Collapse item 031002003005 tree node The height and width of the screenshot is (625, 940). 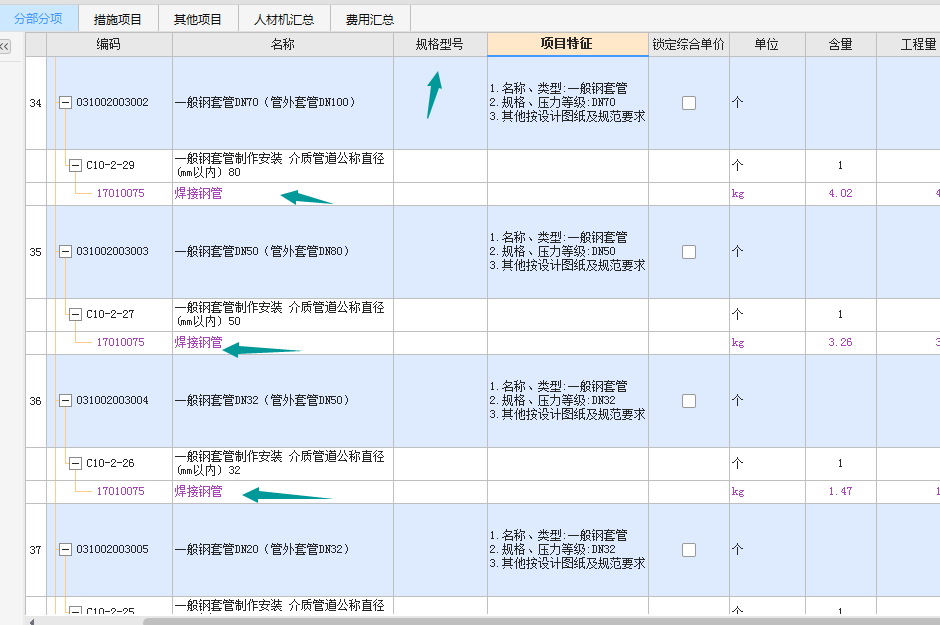65,549
